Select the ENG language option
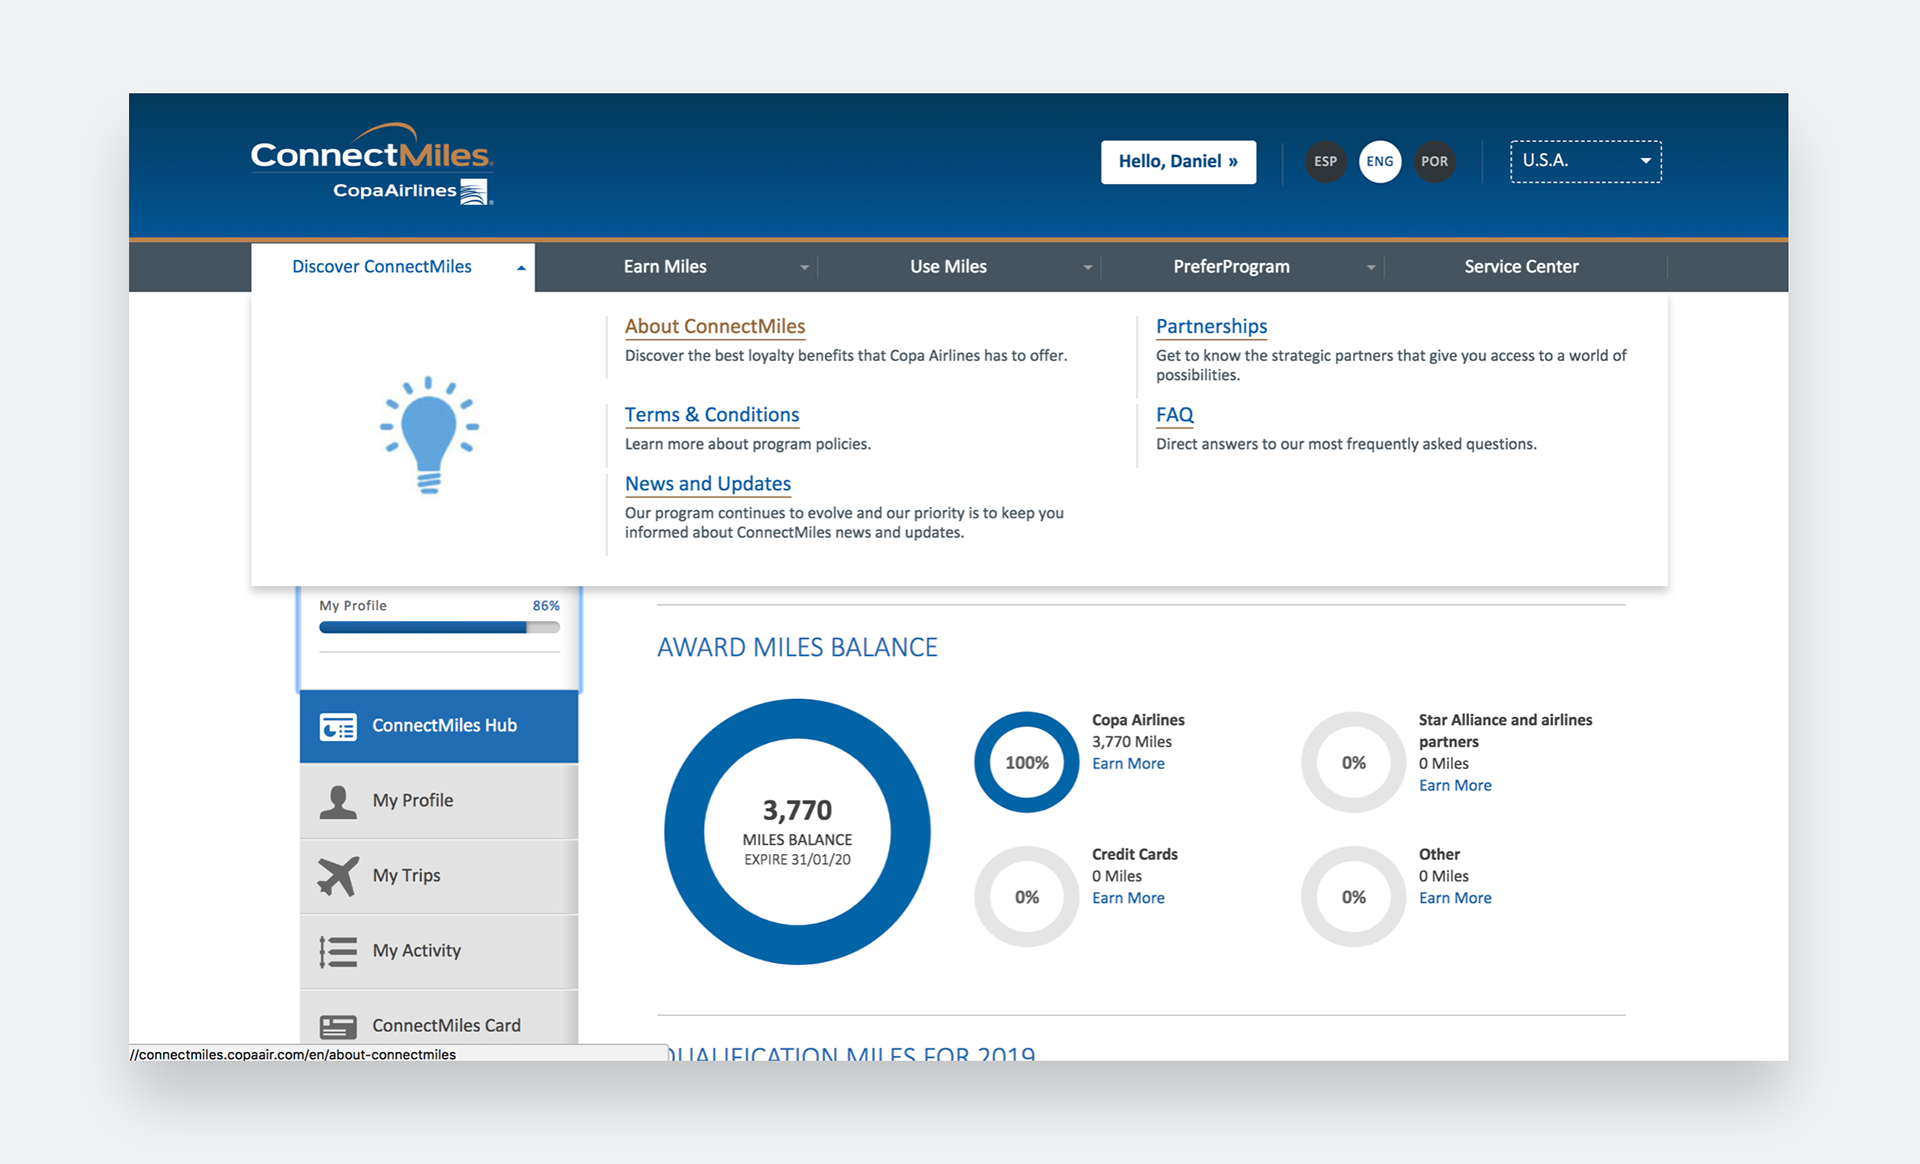This screenshot has width=1920, height=1164. coord(1380,161)
